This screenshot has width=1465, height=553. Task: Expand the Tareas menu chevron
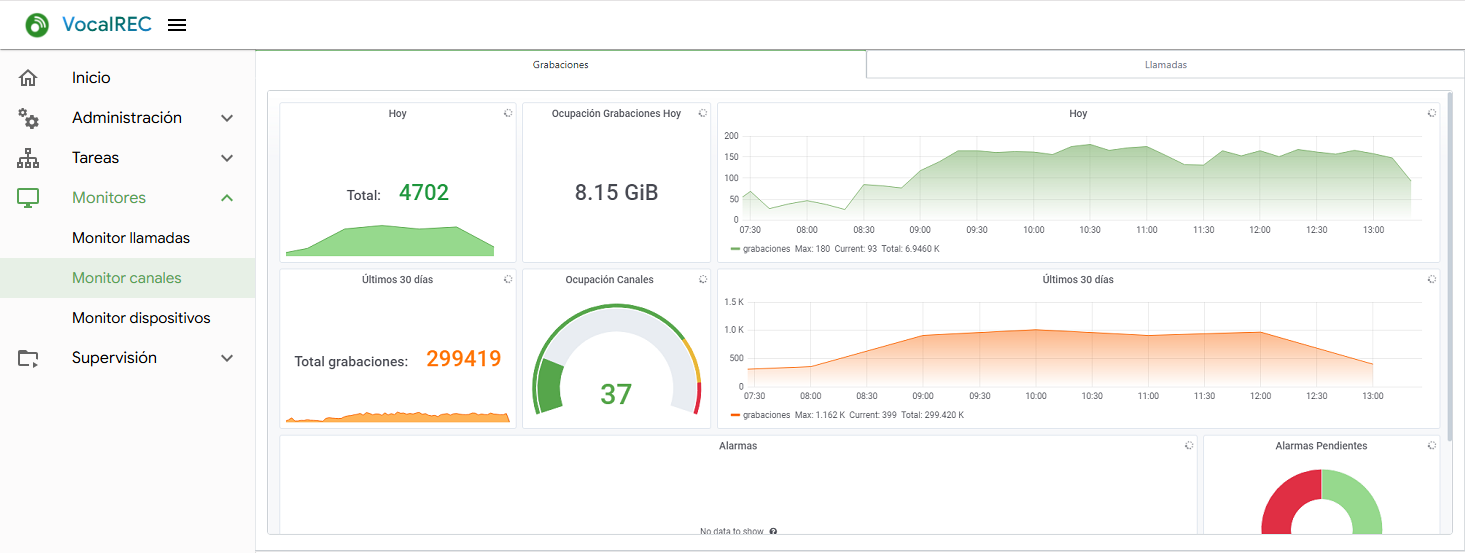tap(227, 158)
